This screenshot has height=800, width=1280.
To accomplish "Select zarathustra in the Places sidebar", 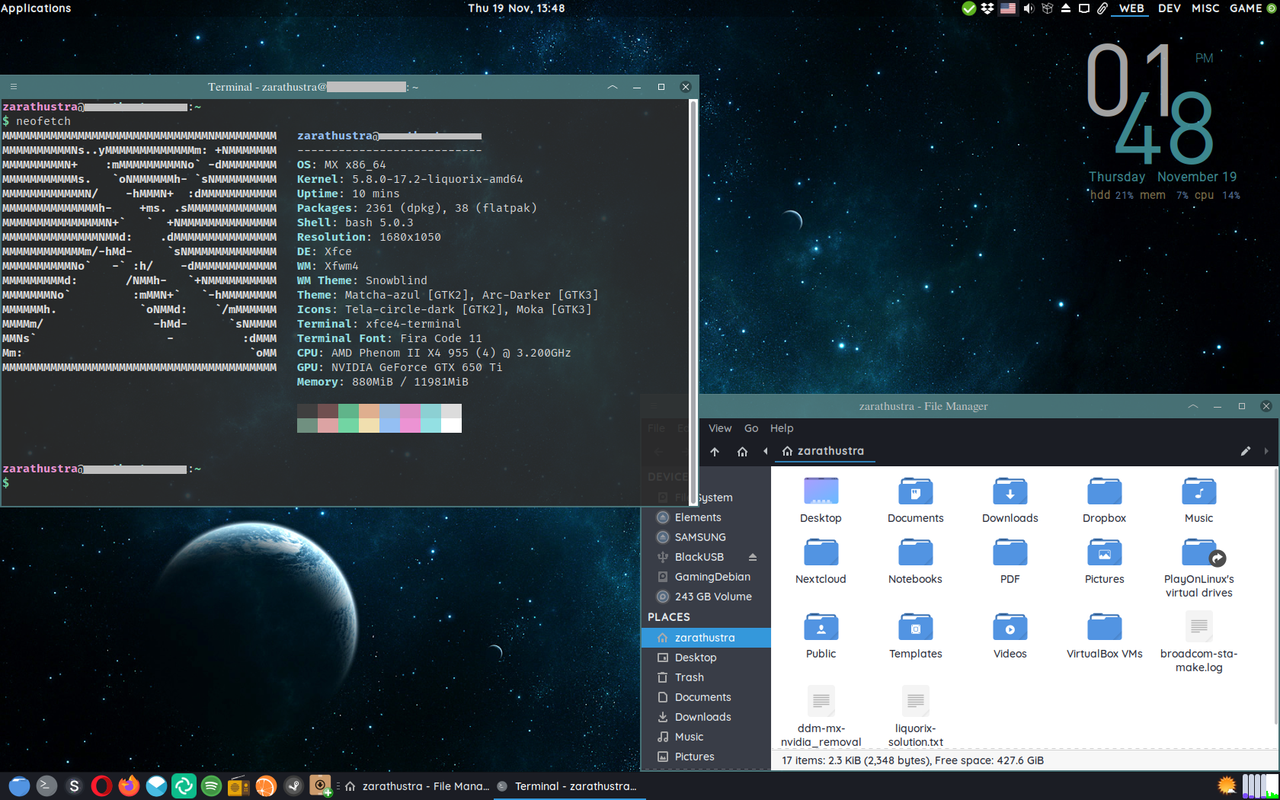I will coord(705,637).
